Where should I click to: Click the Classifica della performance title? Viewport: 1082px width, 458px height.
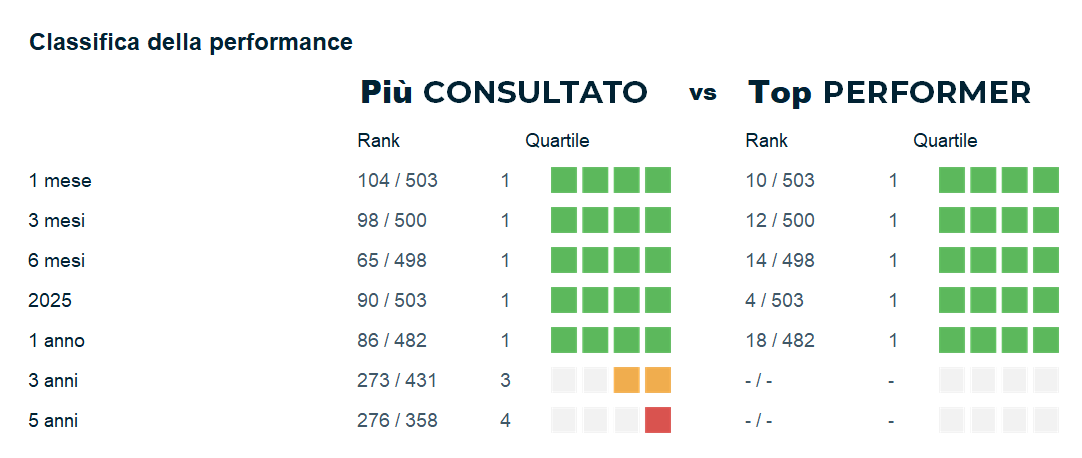(x=191, y=42)
